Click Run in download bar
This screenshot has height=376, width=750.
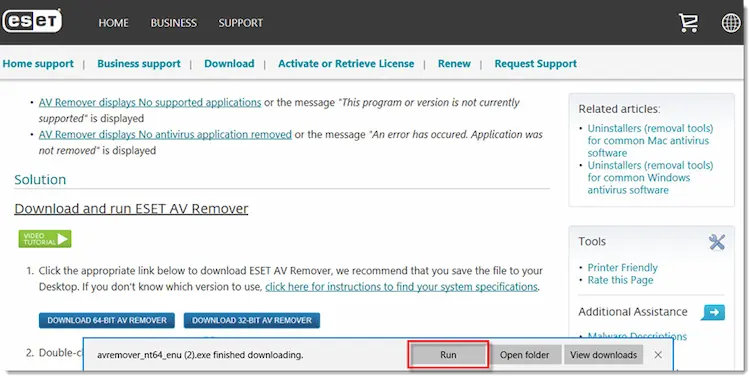tap(448, 355)
